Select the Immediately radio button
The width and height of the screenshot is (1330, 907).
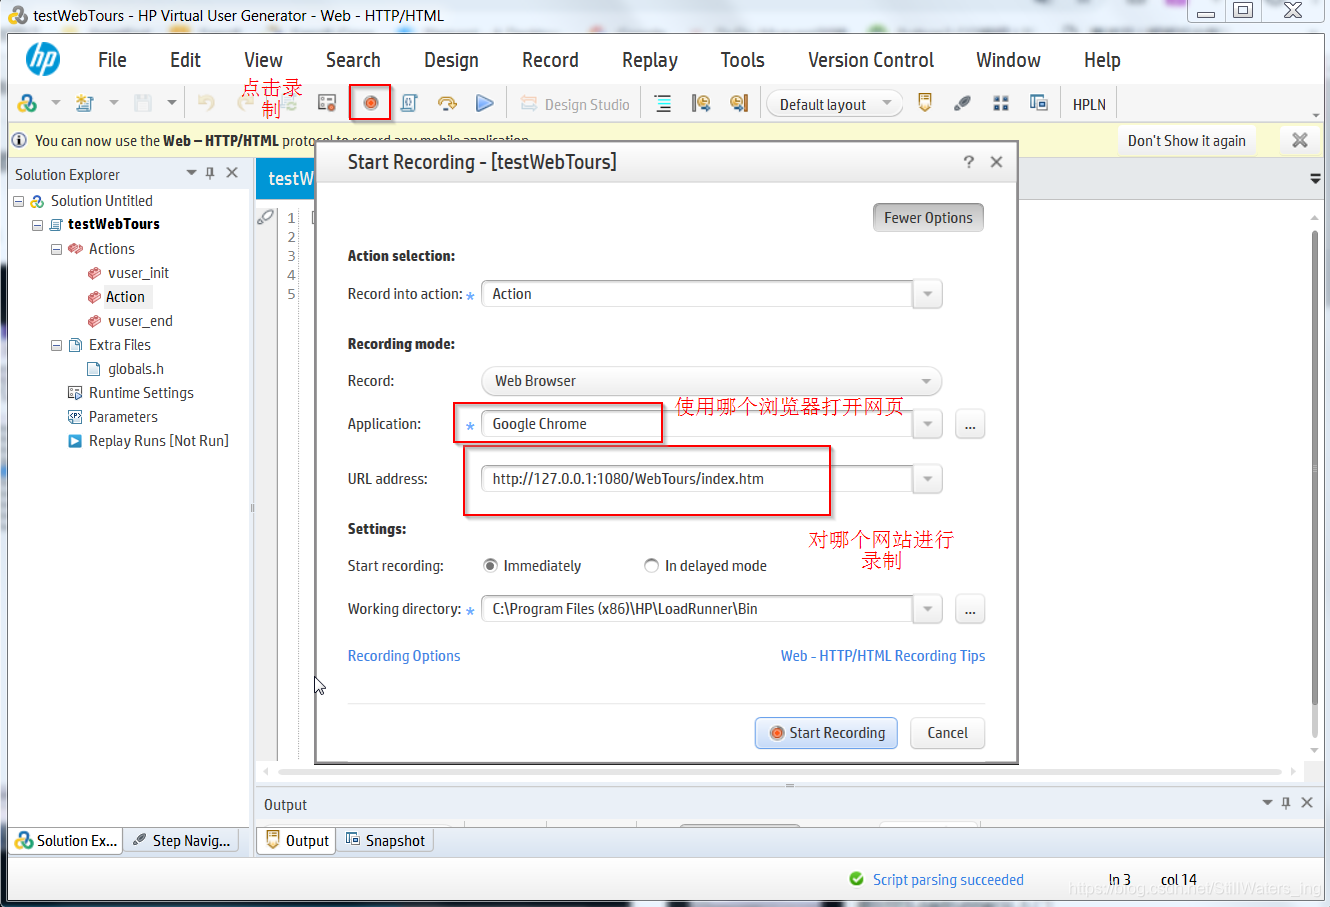tap(490, 566)
